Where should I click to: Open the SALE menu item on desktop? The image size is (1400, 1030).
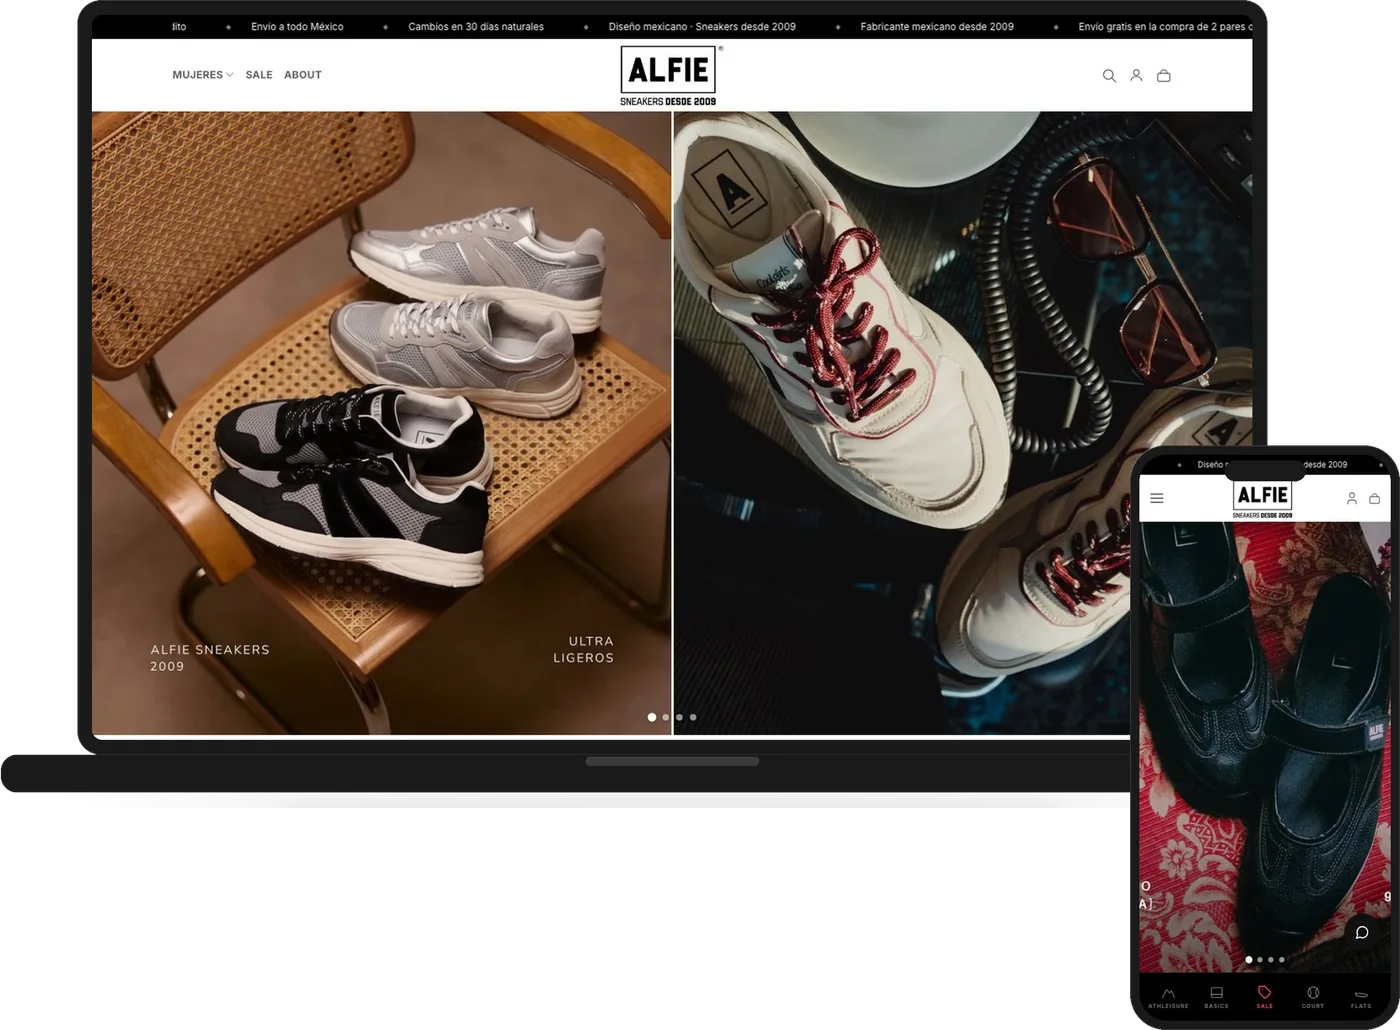259,75
